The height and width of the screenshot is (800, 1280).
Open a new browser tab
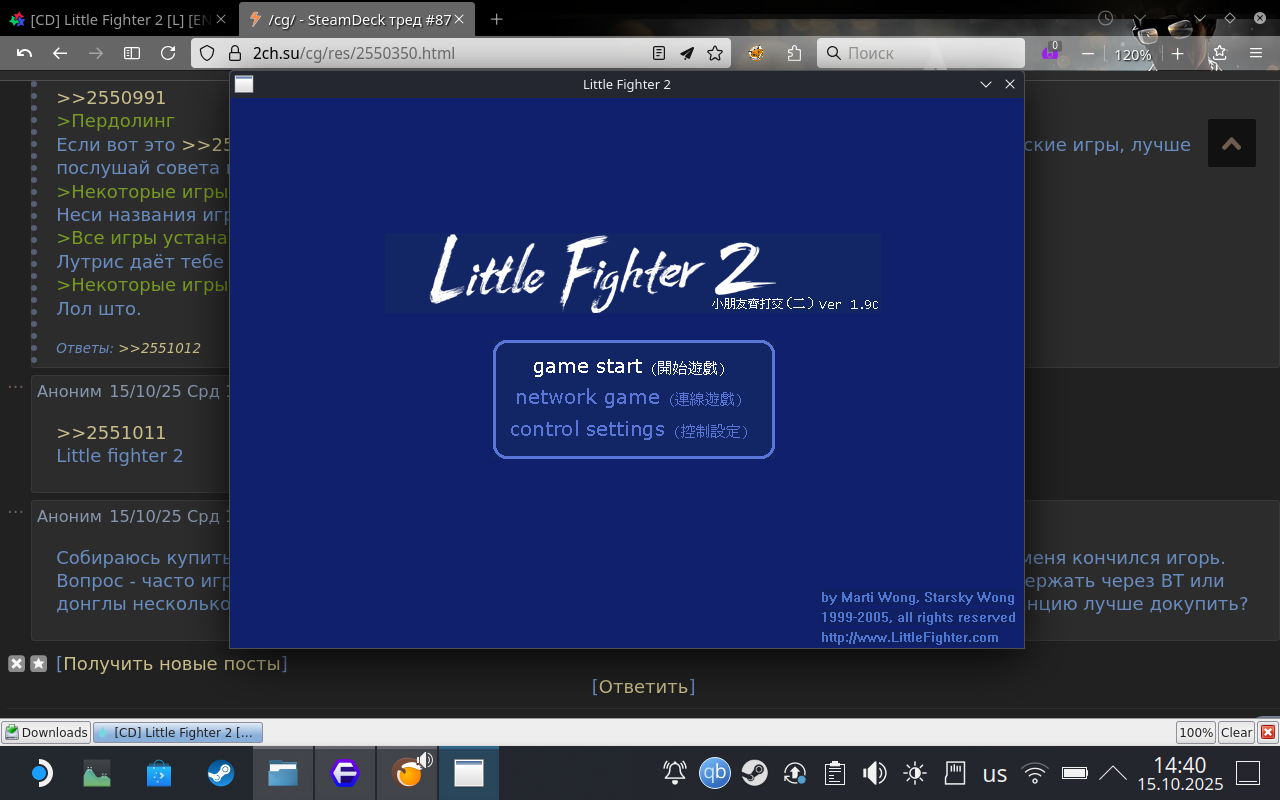coord(497,19)
